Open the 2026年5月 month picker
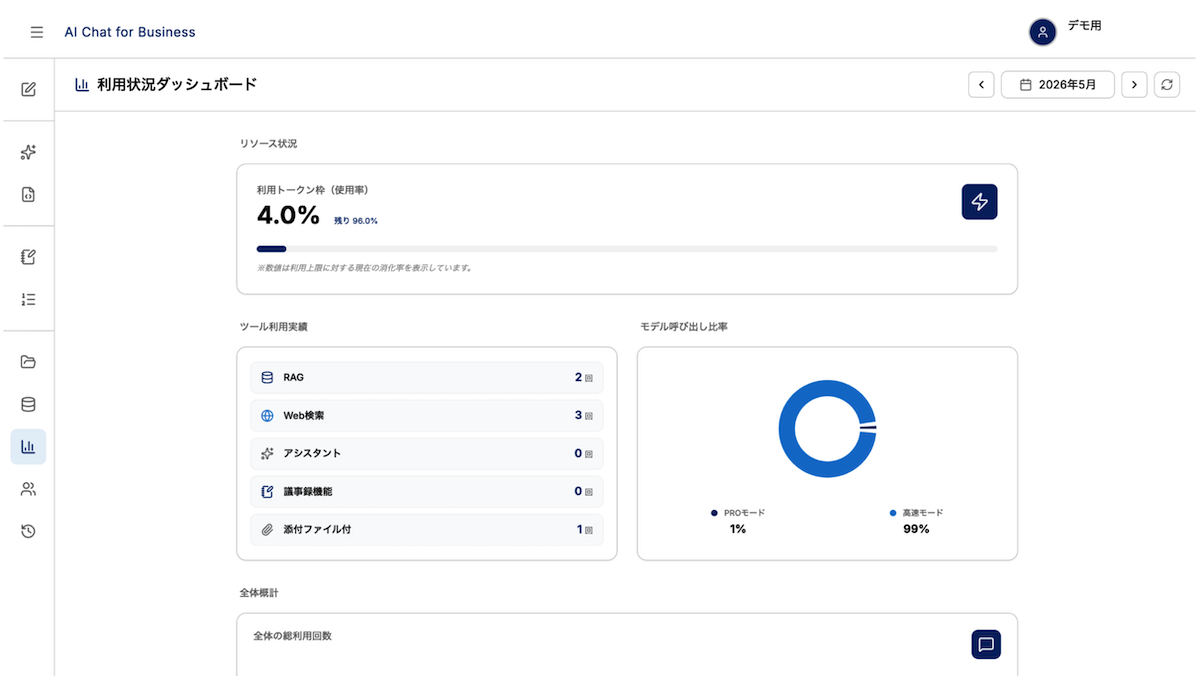The width and height of the screenshot is (1200, 678). pos(1058,85)
